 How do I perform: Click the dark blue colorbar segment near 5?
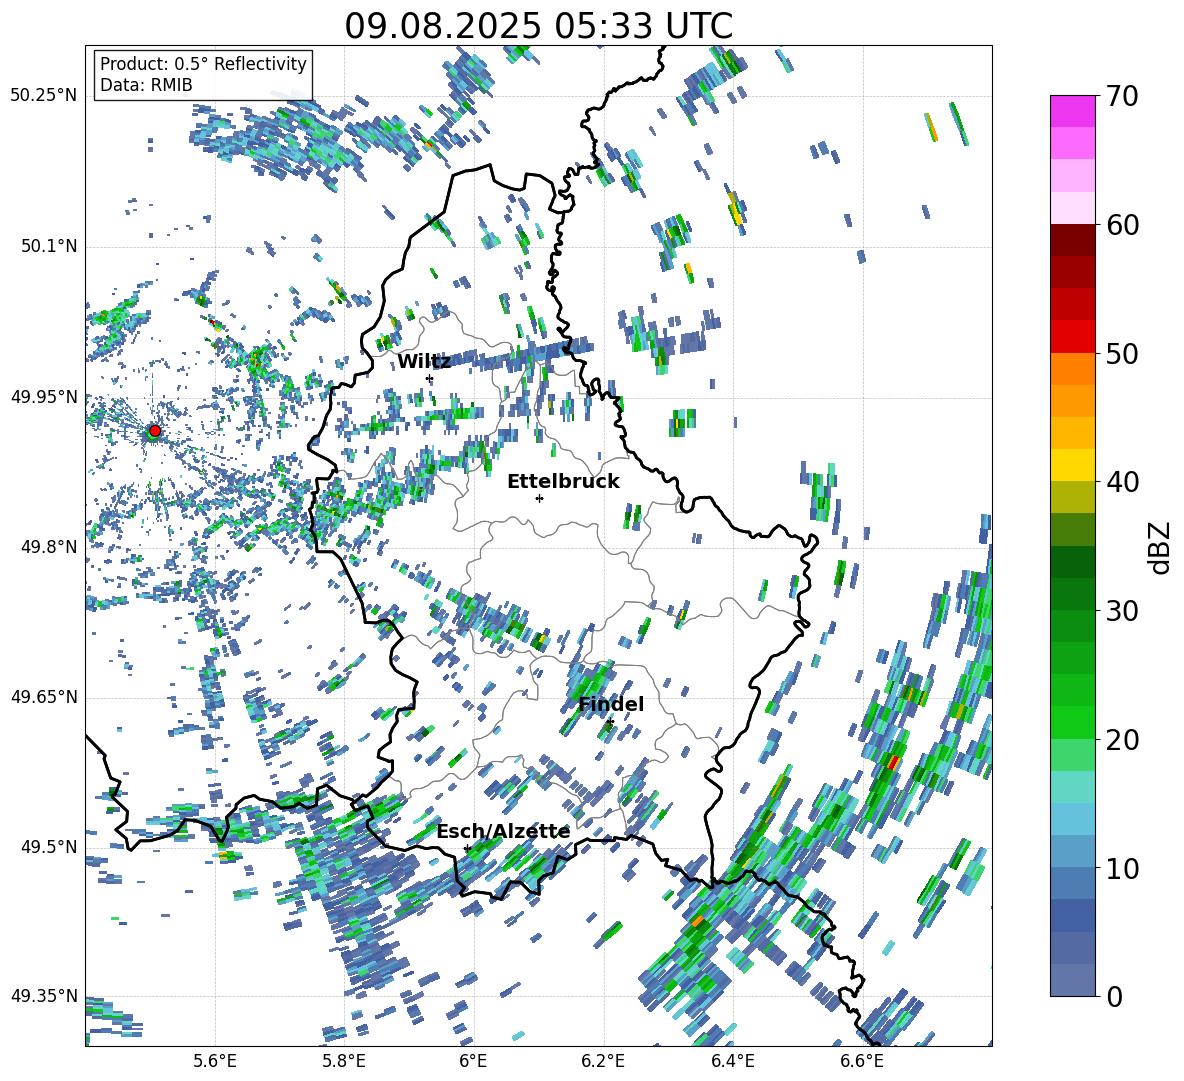coord(1072,915)
